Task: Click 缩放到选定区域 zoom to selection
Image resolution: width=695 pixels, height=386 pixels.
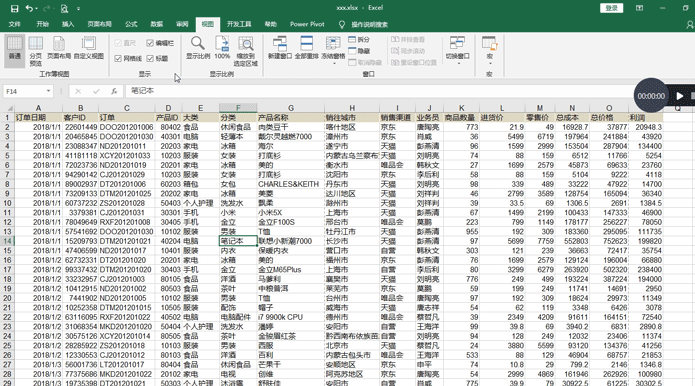Action: (x=246, y=51)
